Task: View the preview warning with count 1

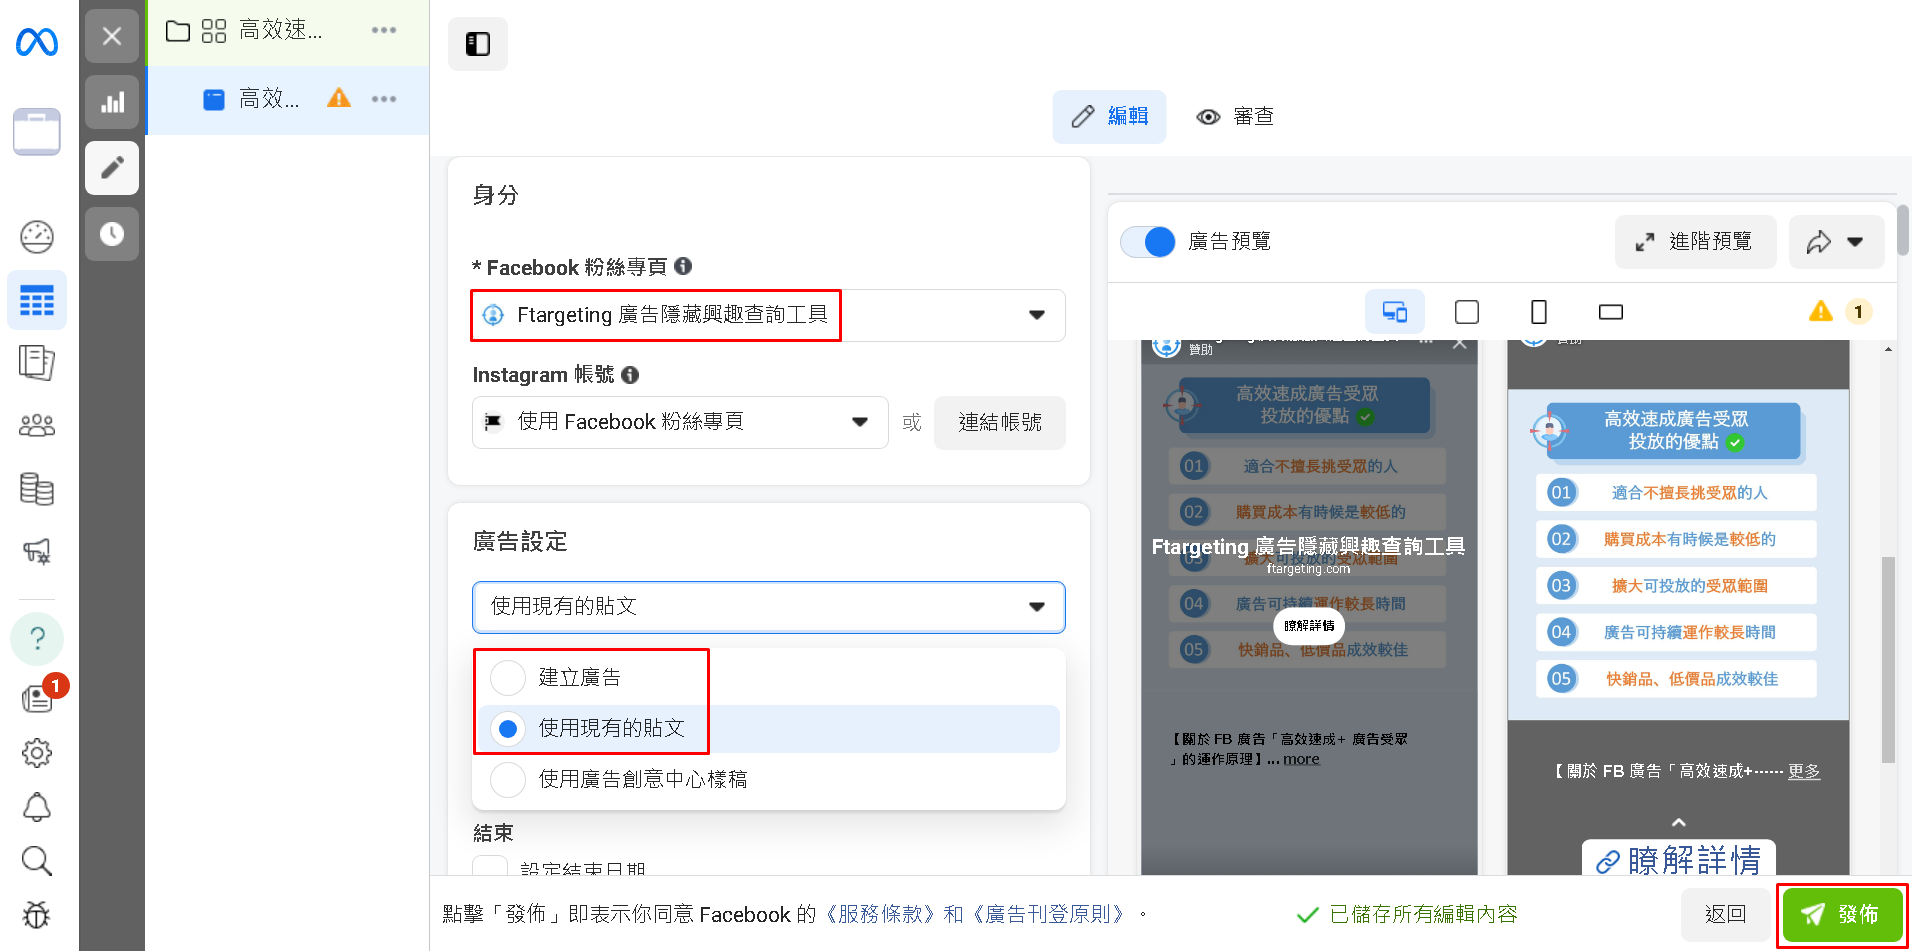Action: (x=1840, y=312)
